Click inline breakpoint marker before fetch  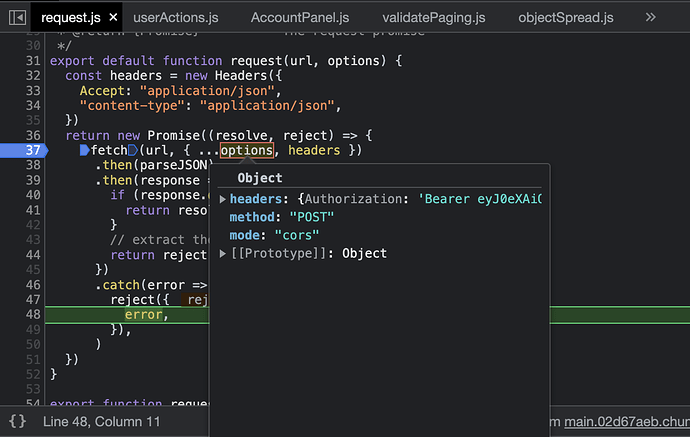85,150
